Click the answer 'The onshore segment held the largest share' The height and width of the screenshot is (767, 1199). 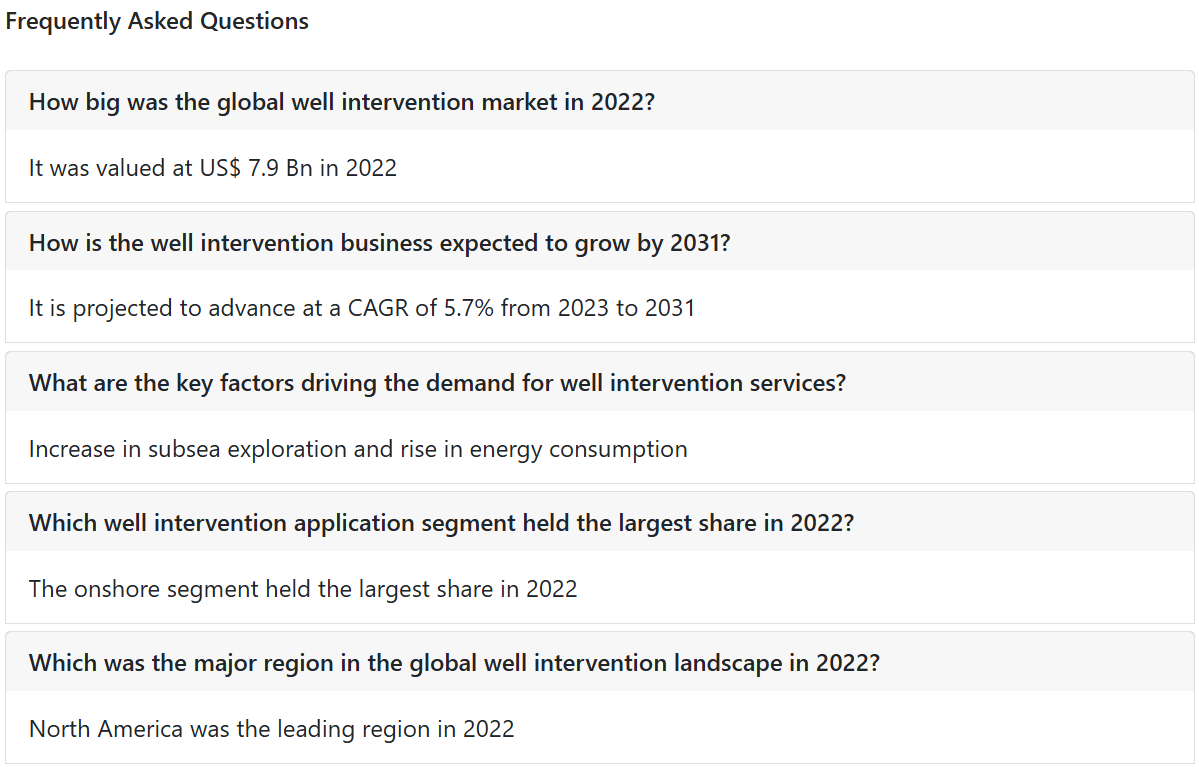303,589
